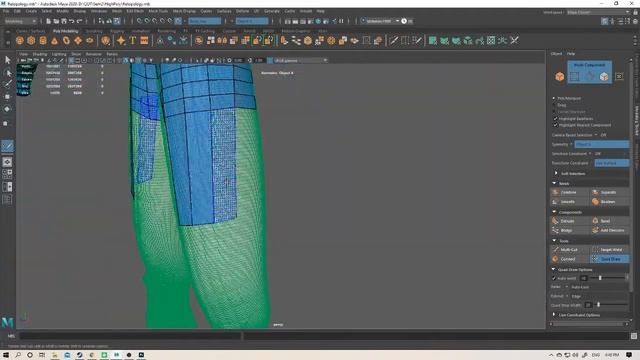This screenshot has height=360, width=640.
Task: Open the Modeling menu set dropdown
Action: tap(20, 21)
